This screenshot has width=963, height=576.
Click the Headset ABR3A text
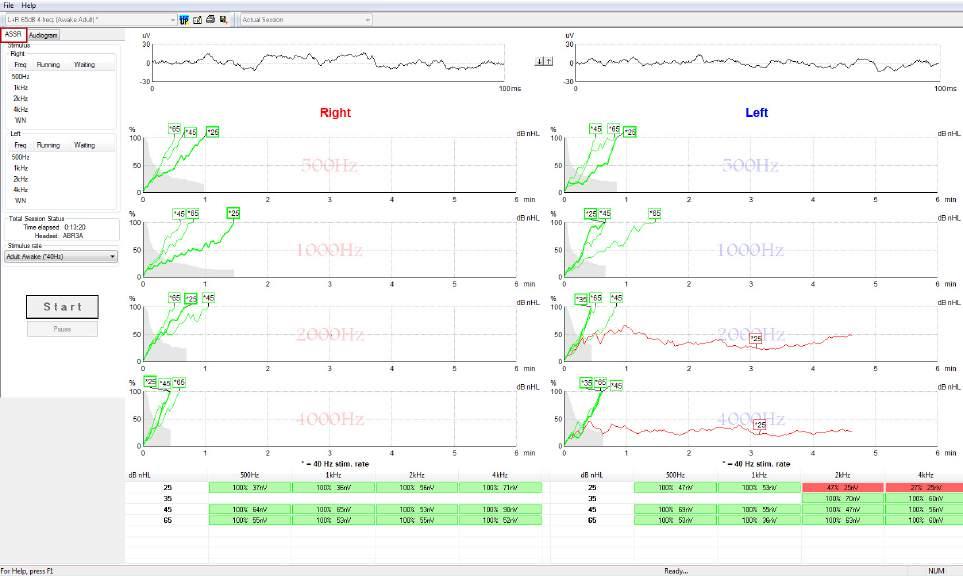[58, 236]
